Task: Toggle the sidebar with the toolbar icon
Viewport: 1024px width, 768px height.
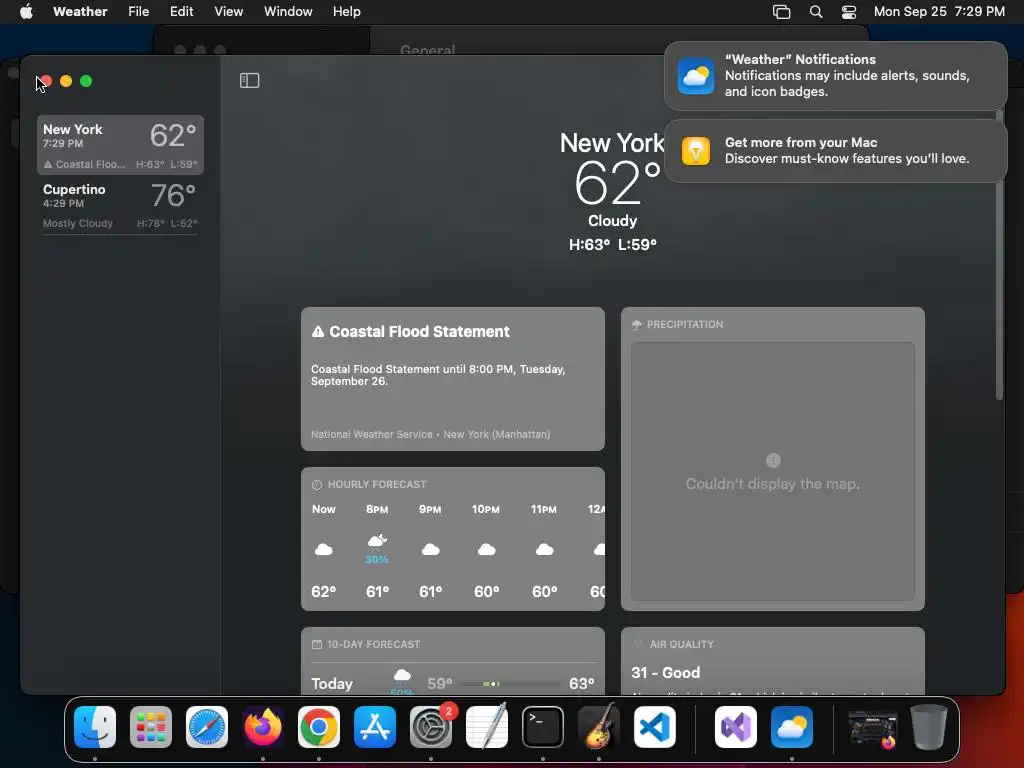Action: [x=249, y=80]
